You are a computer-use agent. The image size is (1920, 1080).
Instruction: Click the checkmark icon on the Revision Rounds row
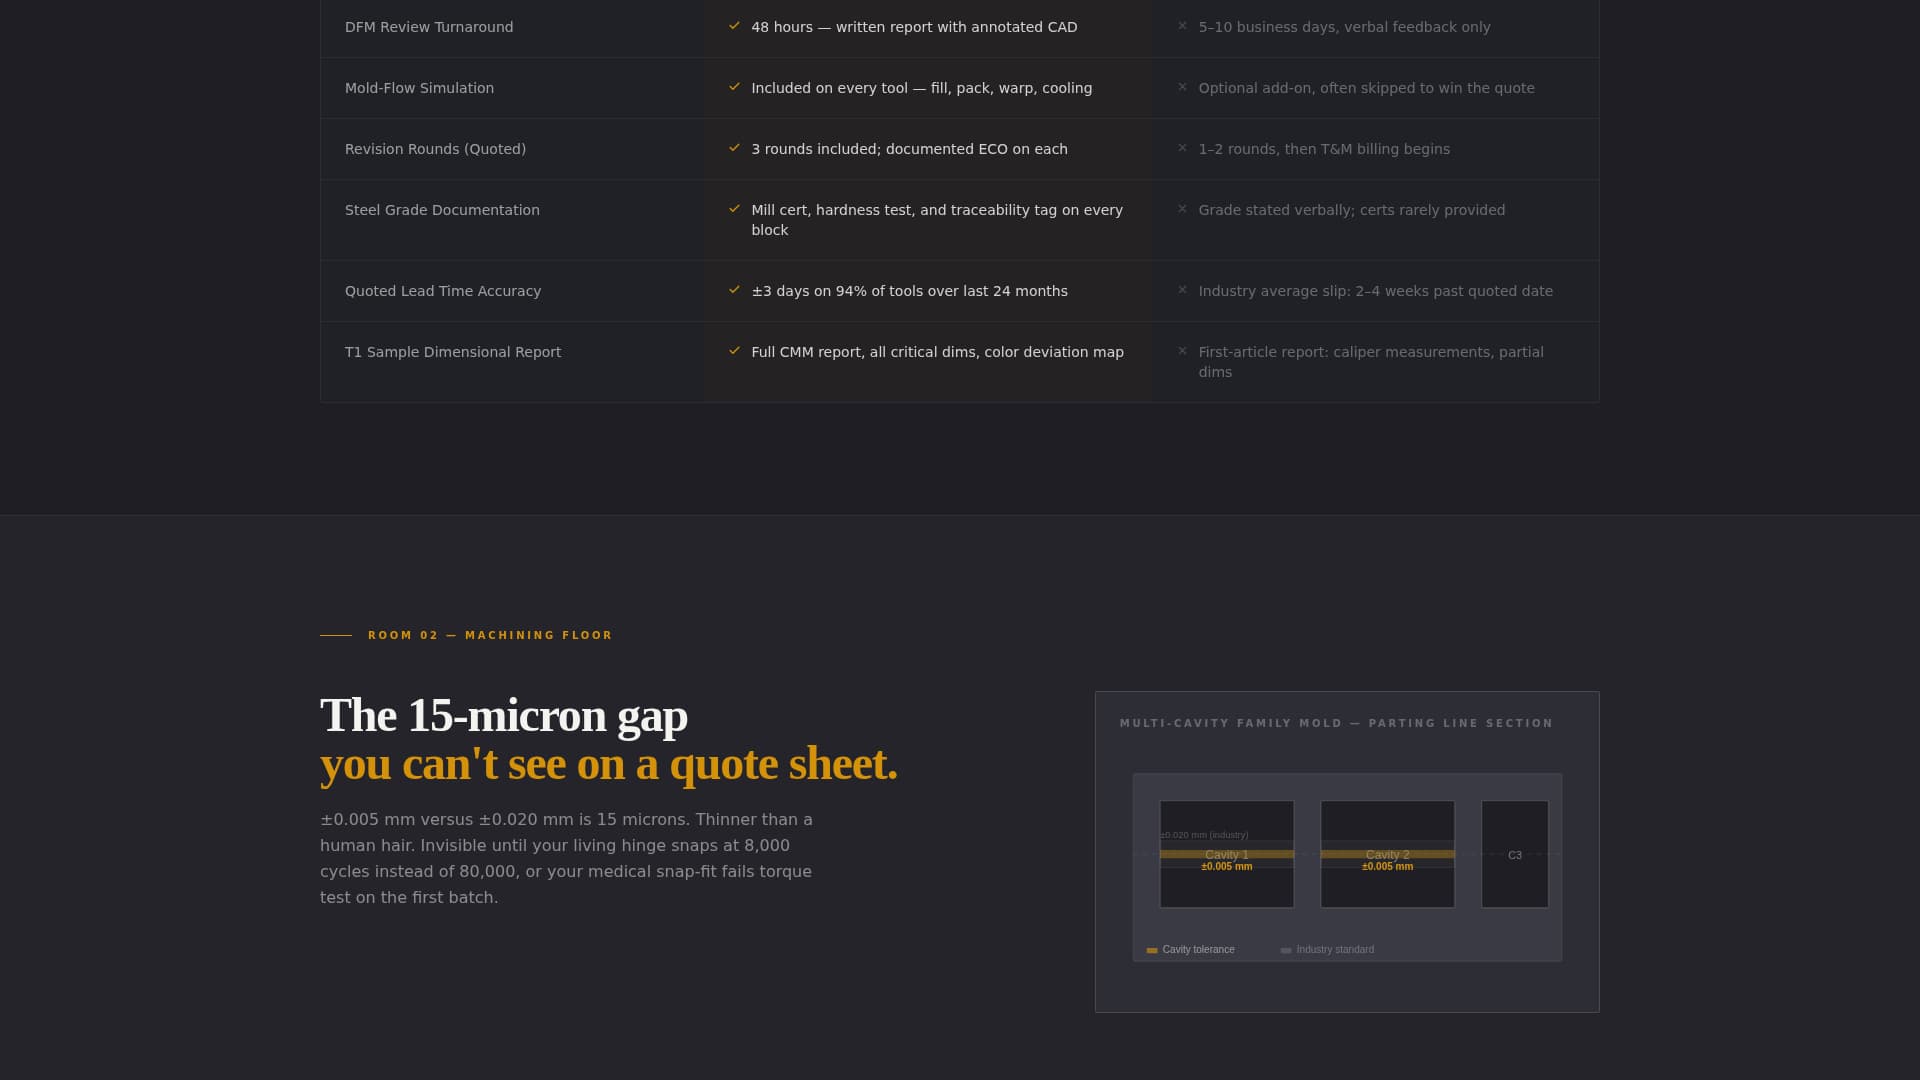tap(735, 149)
